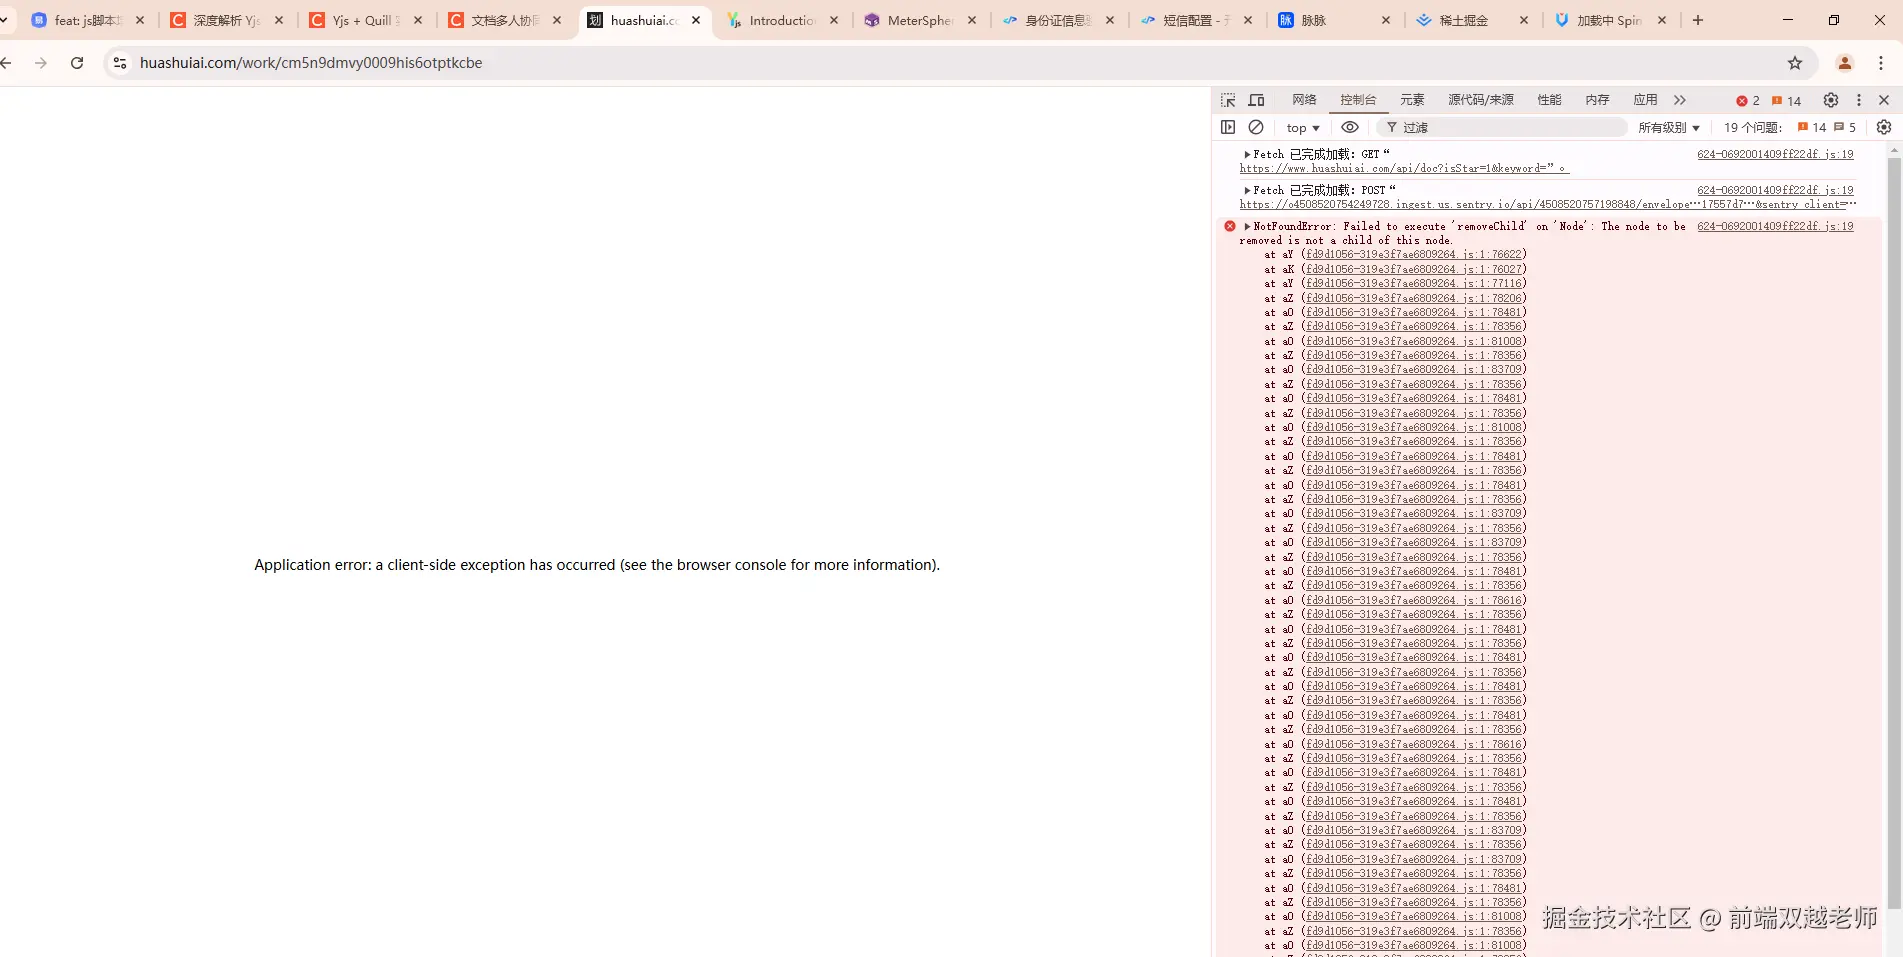Reload the page with the refresh button
Screen dimensions: 1903x957
(77, 63)
